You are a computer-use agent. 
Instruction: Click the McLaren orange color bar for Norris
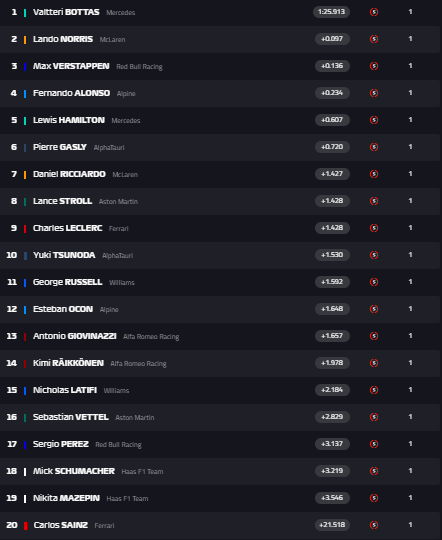pyautogui.click(x=25, y=40)
